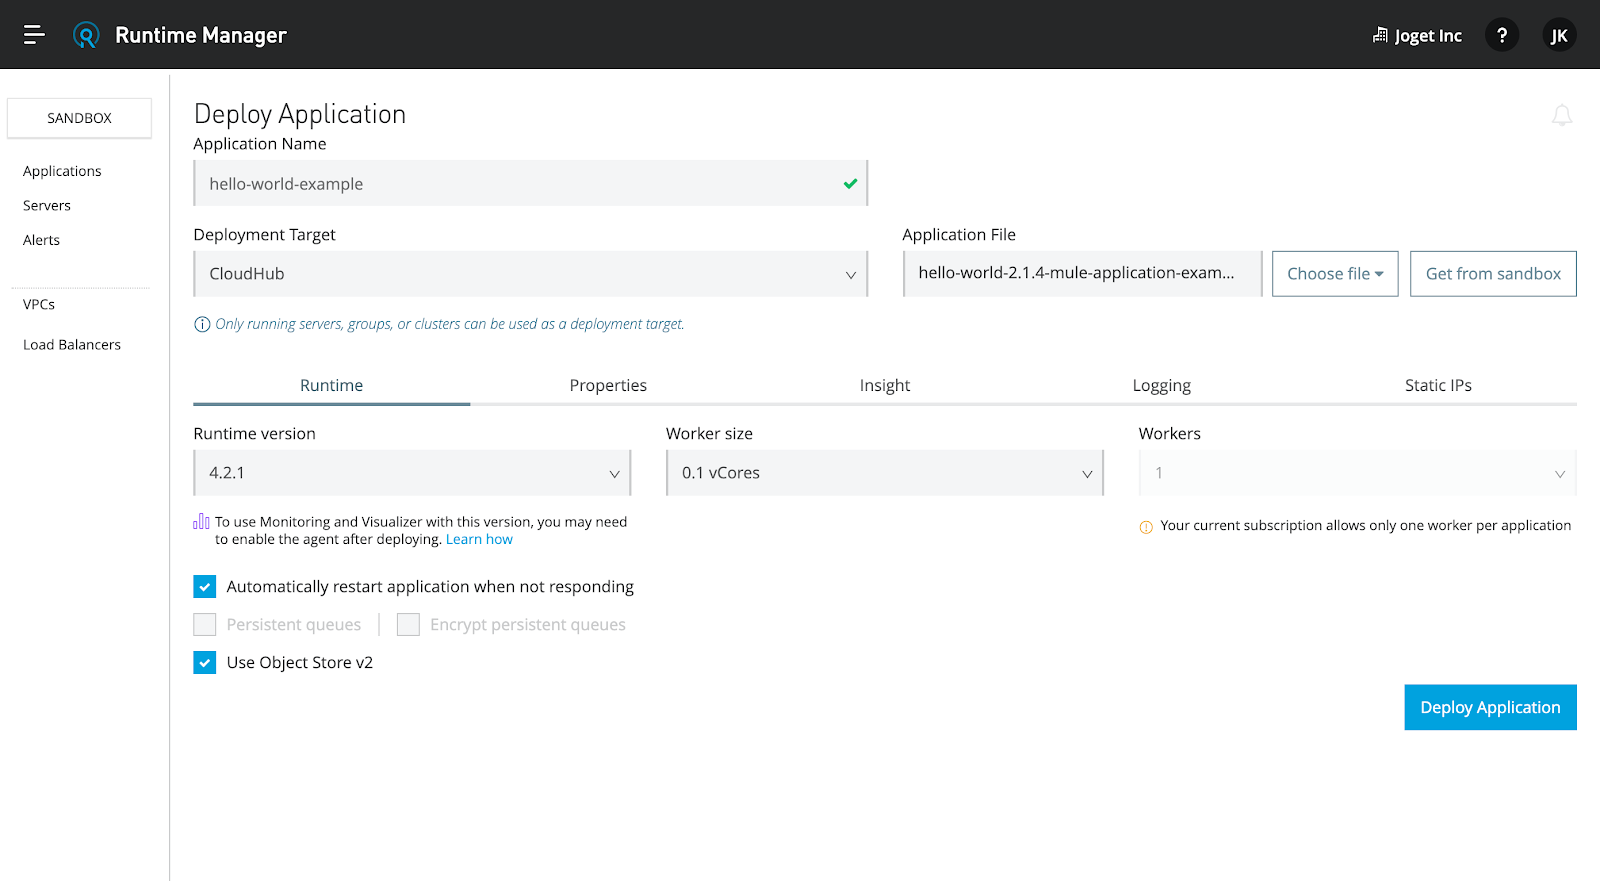Click the SANDBOX environment button
Screen dimensions: 1600x881
(x=79, y=118)
